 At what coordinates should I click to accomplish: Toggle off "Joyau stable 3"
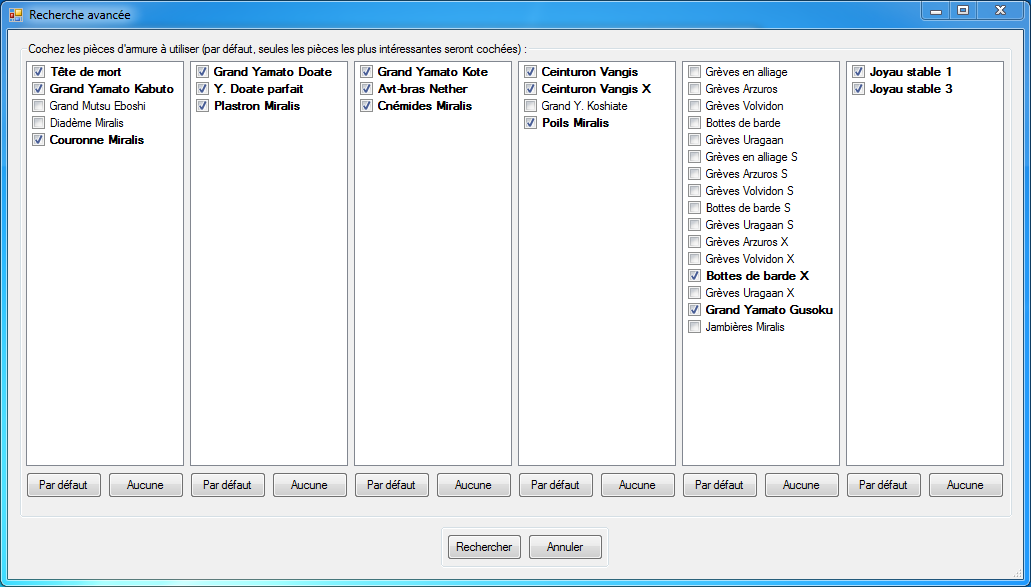858,89
